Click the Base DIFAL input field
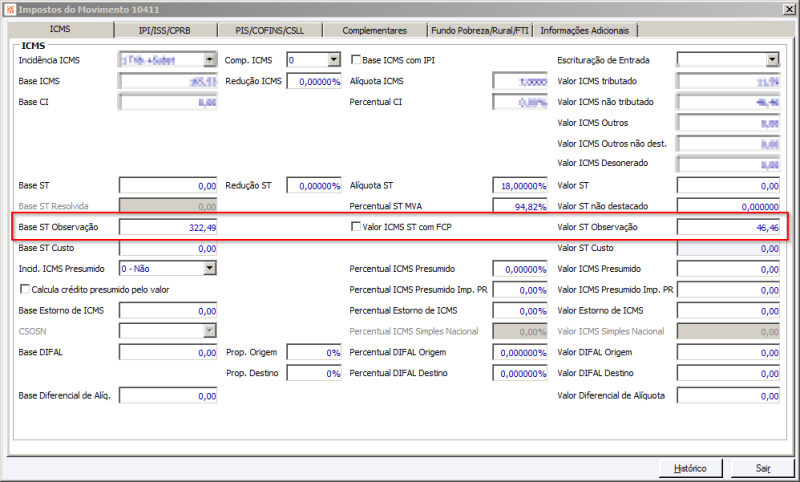This screenshot has height=482, width=800. (x=168, y=352)
